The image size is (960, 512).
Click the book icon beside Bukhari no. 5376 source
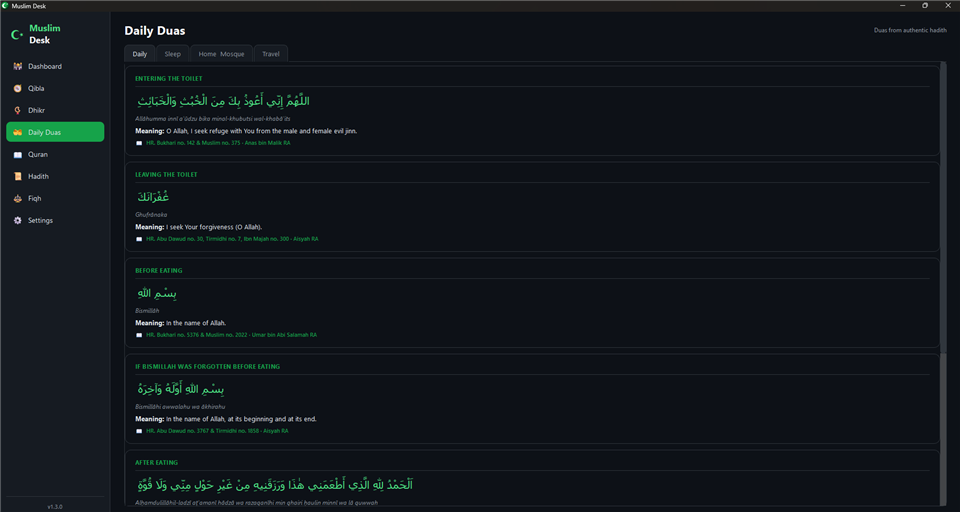139,335
